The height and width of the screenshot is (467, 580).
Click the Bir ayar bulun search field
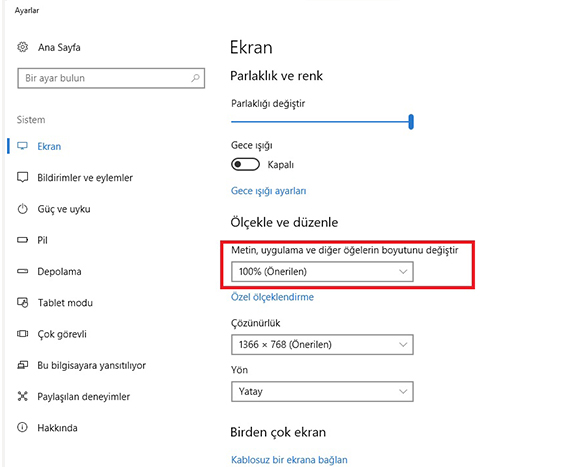click(111, 78)
